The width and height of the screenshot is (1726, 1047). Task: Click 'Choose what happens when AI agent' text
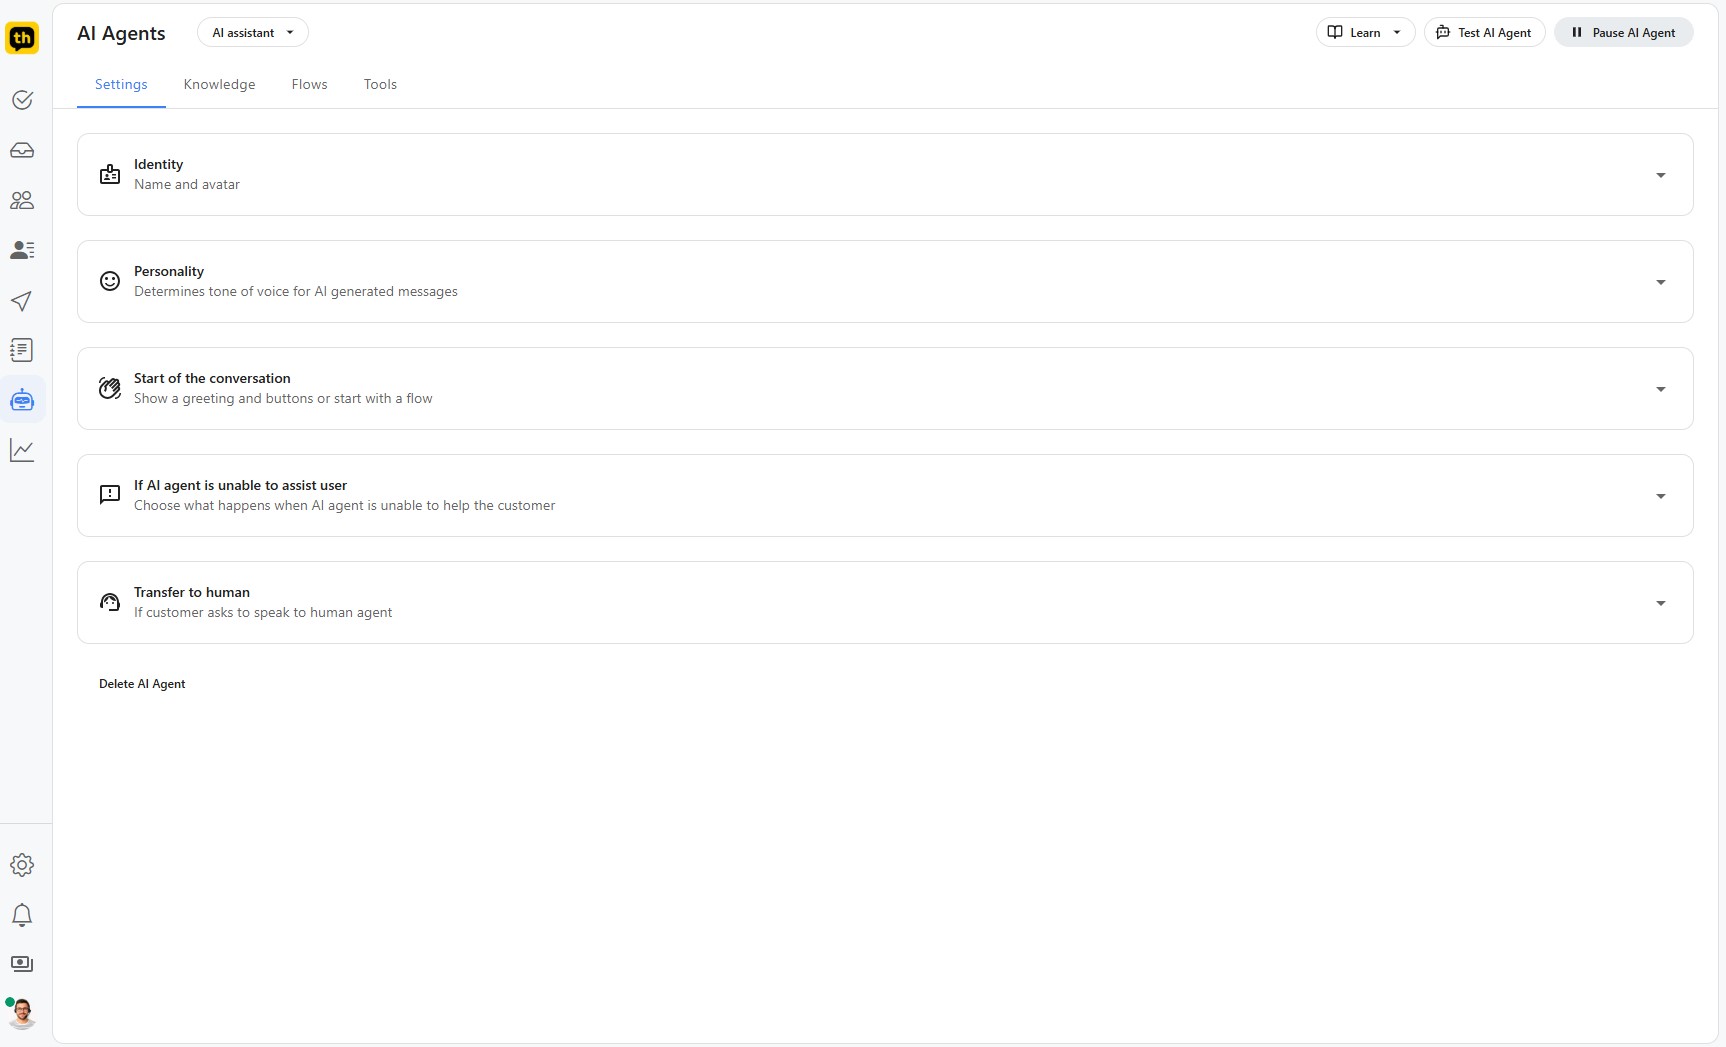pos(344,506)
